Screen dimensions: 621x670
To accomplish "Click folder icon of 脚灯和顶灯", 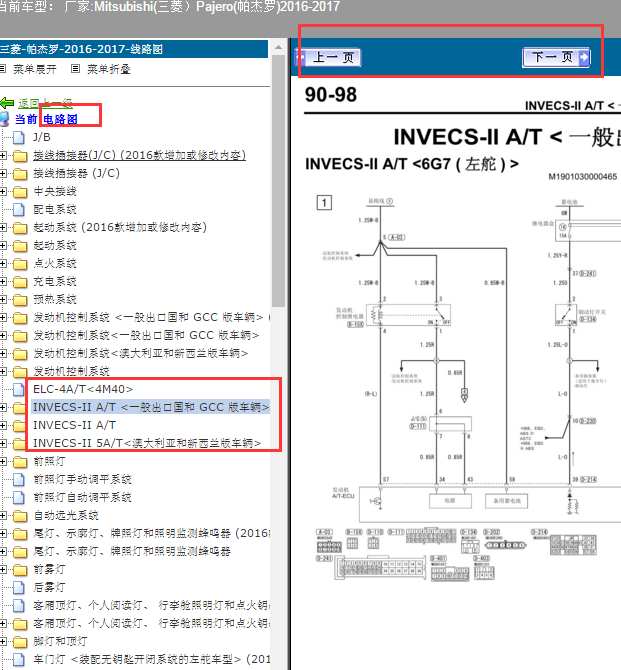I will tap(20, 641).
